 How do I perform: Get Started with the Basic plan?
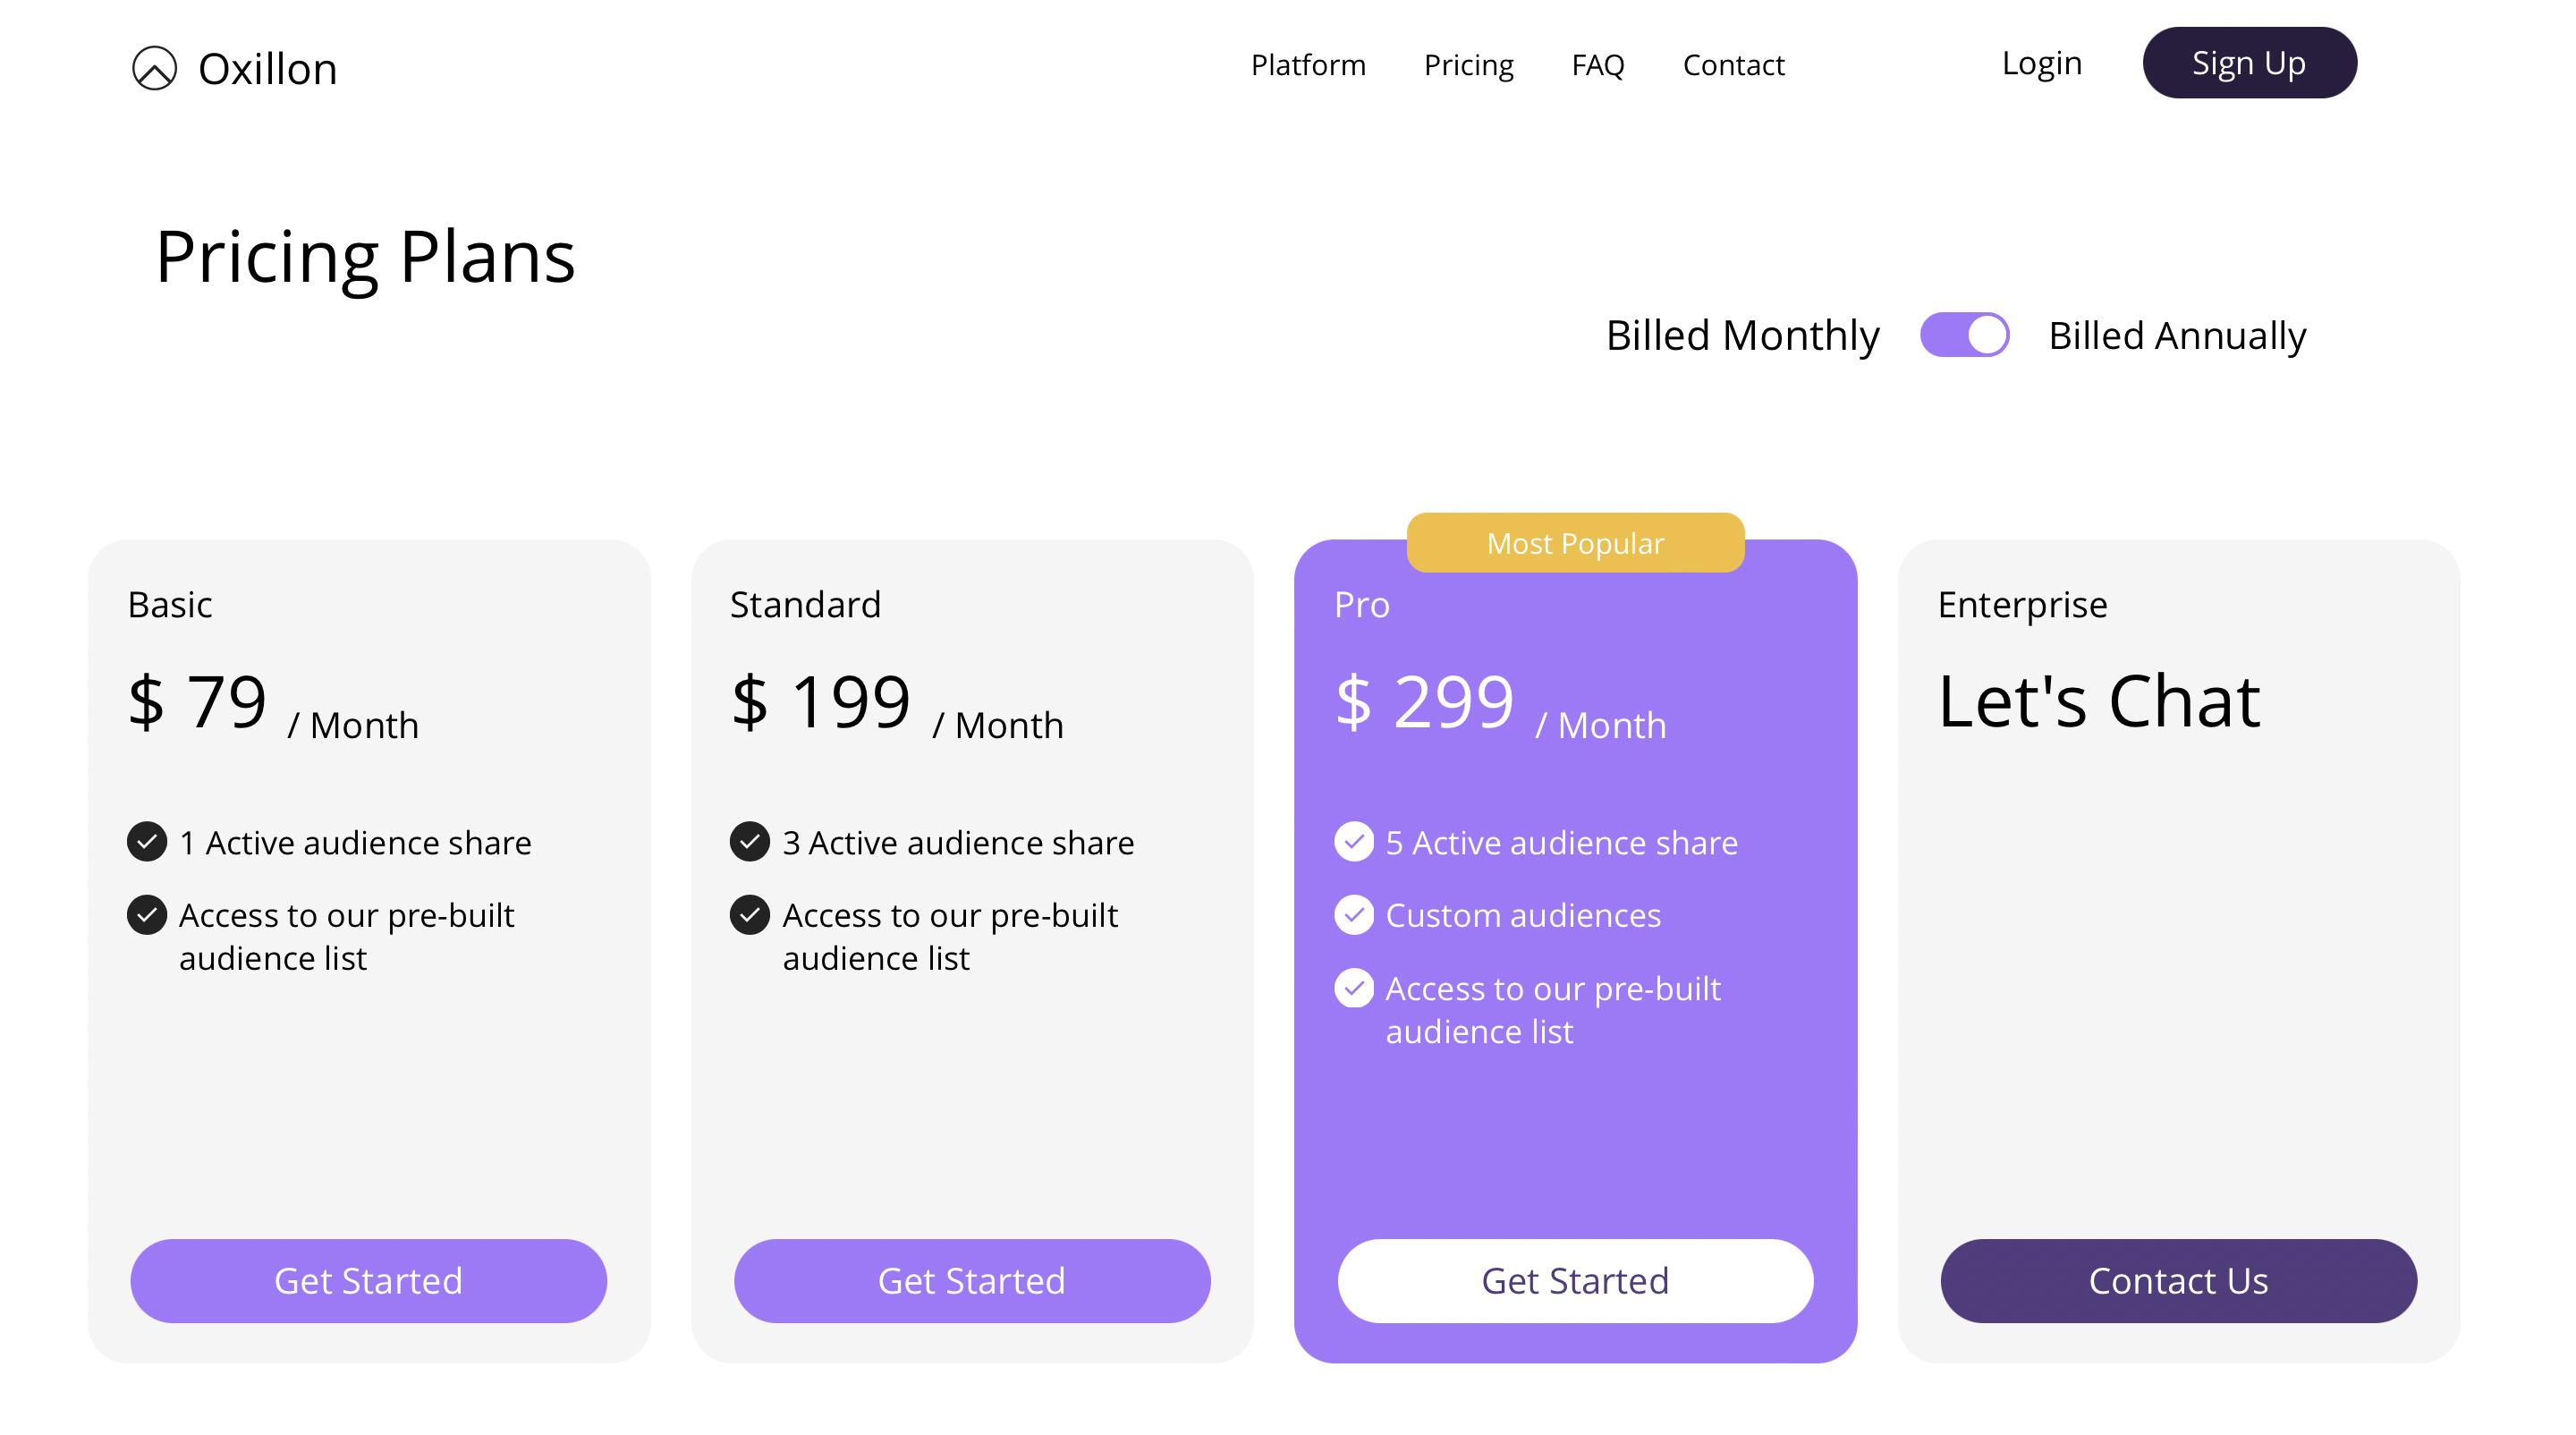pos(368,1281)
